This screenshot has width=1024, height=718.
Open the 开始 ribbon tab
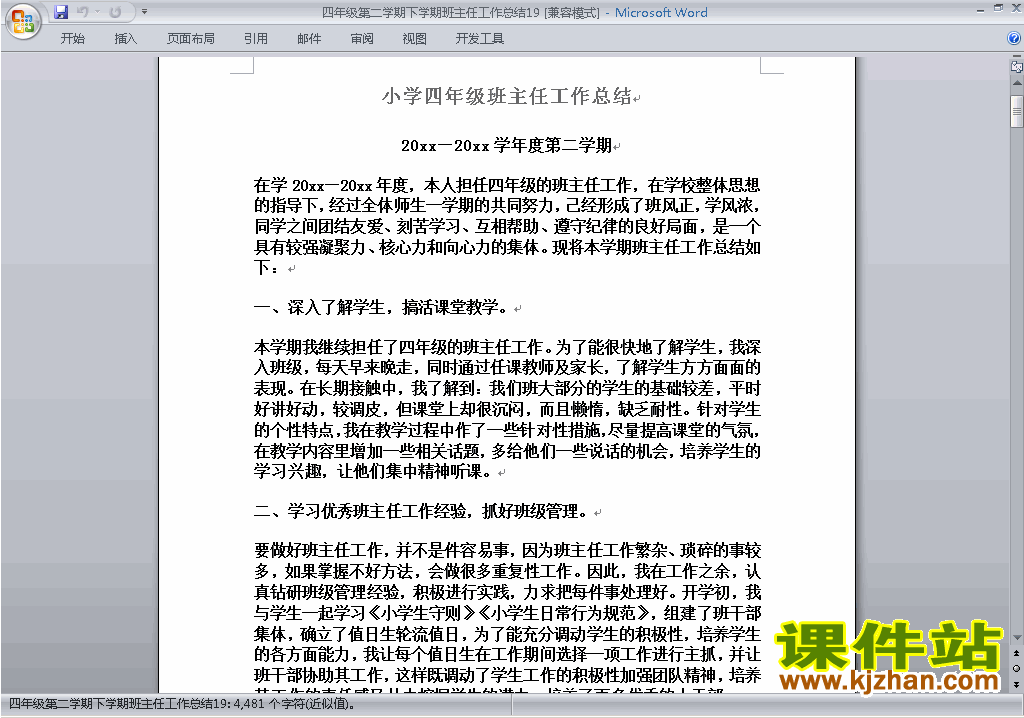[x=72, y=39]
